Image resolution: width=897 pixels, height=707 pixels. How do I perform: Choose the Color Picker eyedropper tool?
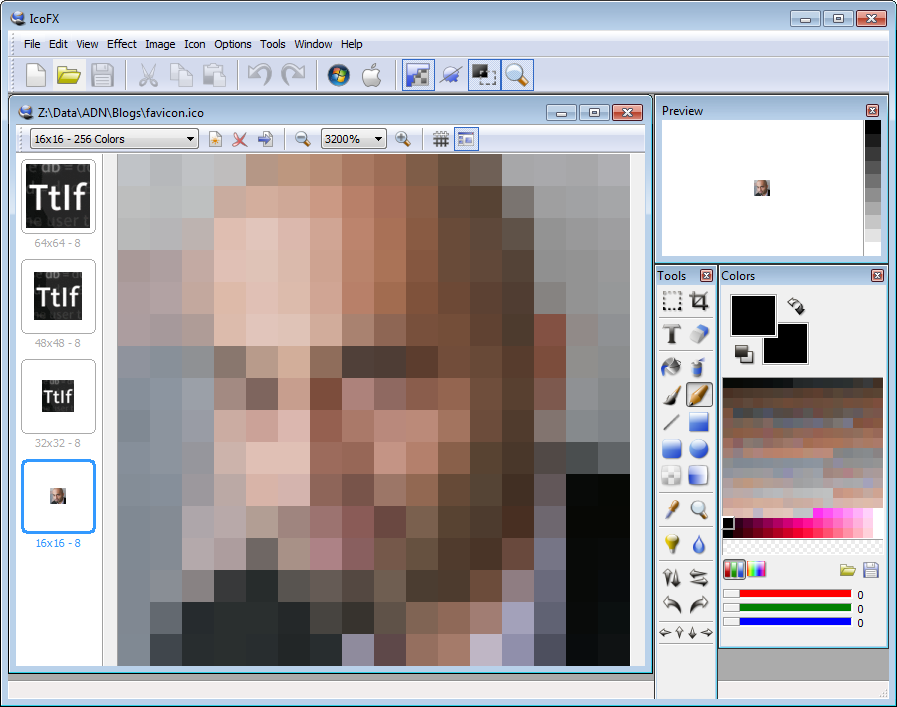[x=672, y=510]
